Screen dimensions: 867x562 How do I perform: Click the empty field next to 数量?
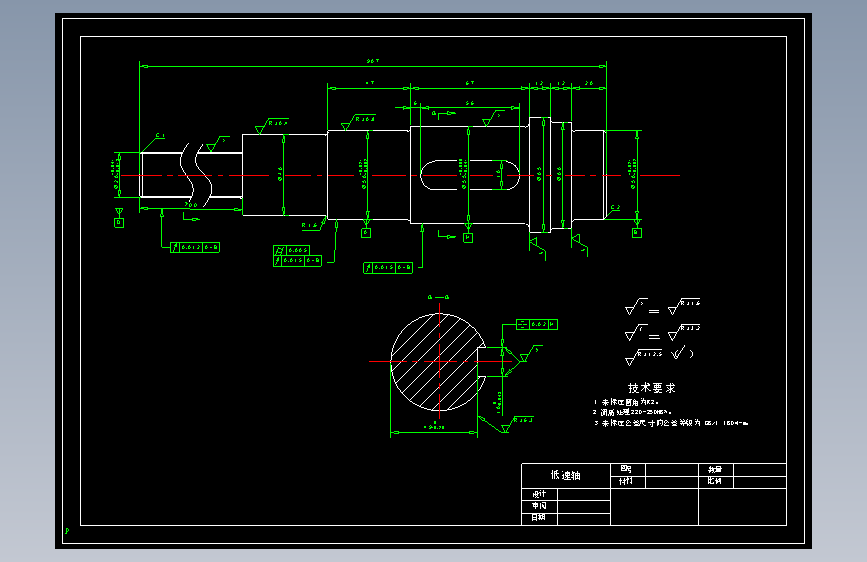click(x=760, y=470)
